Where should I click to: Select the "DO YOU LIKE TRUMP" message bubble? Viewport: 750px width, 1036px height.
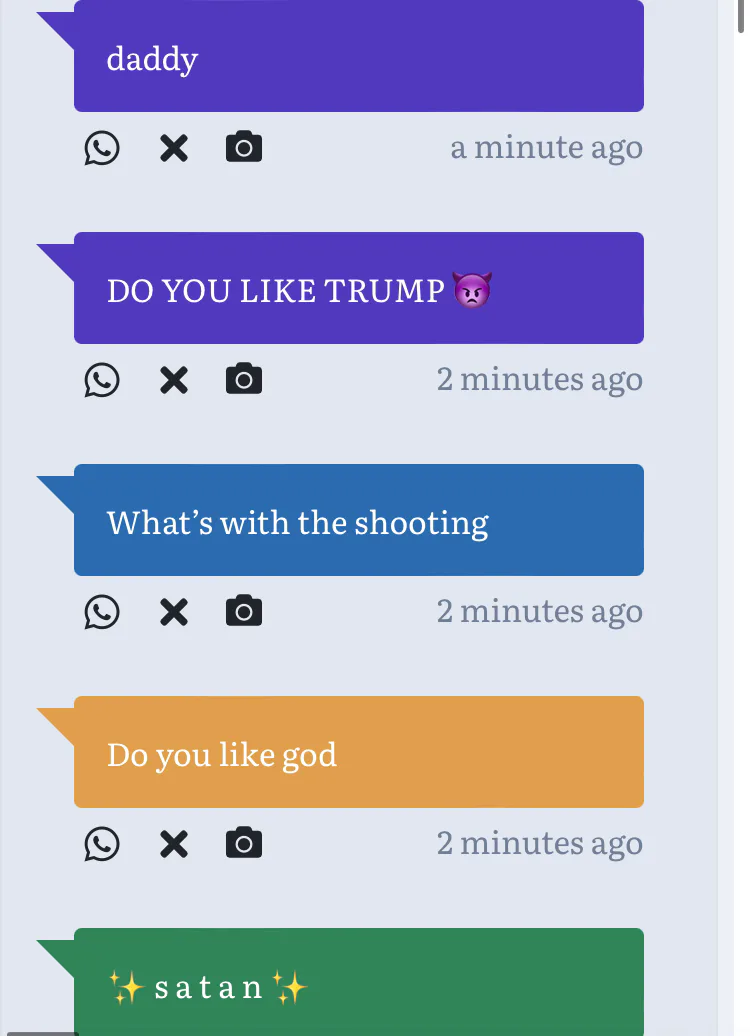358,288
